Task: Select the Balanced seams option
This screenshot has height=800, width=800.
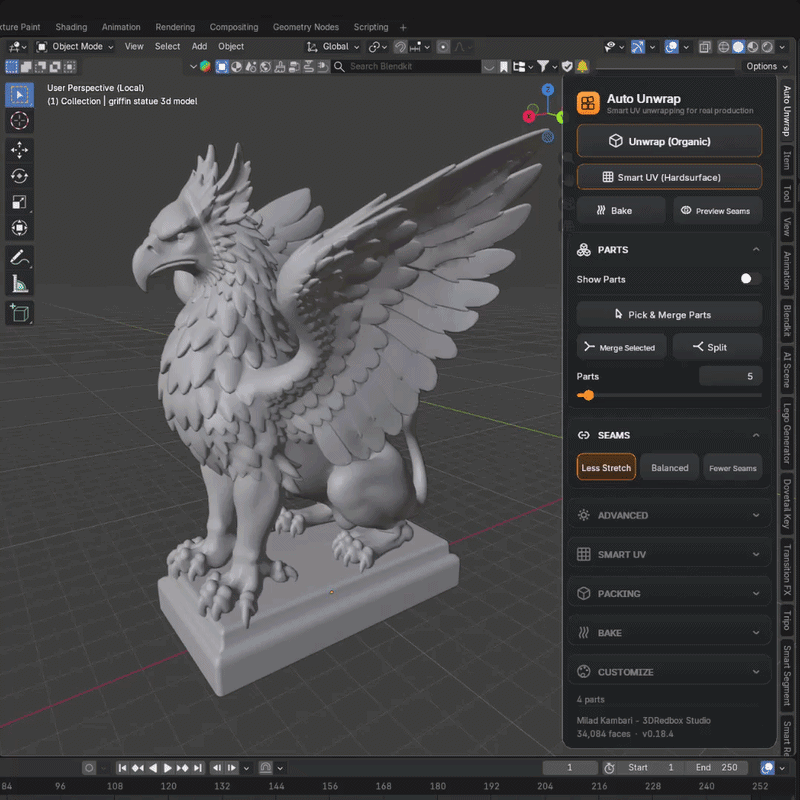Action: pos(669,468)
